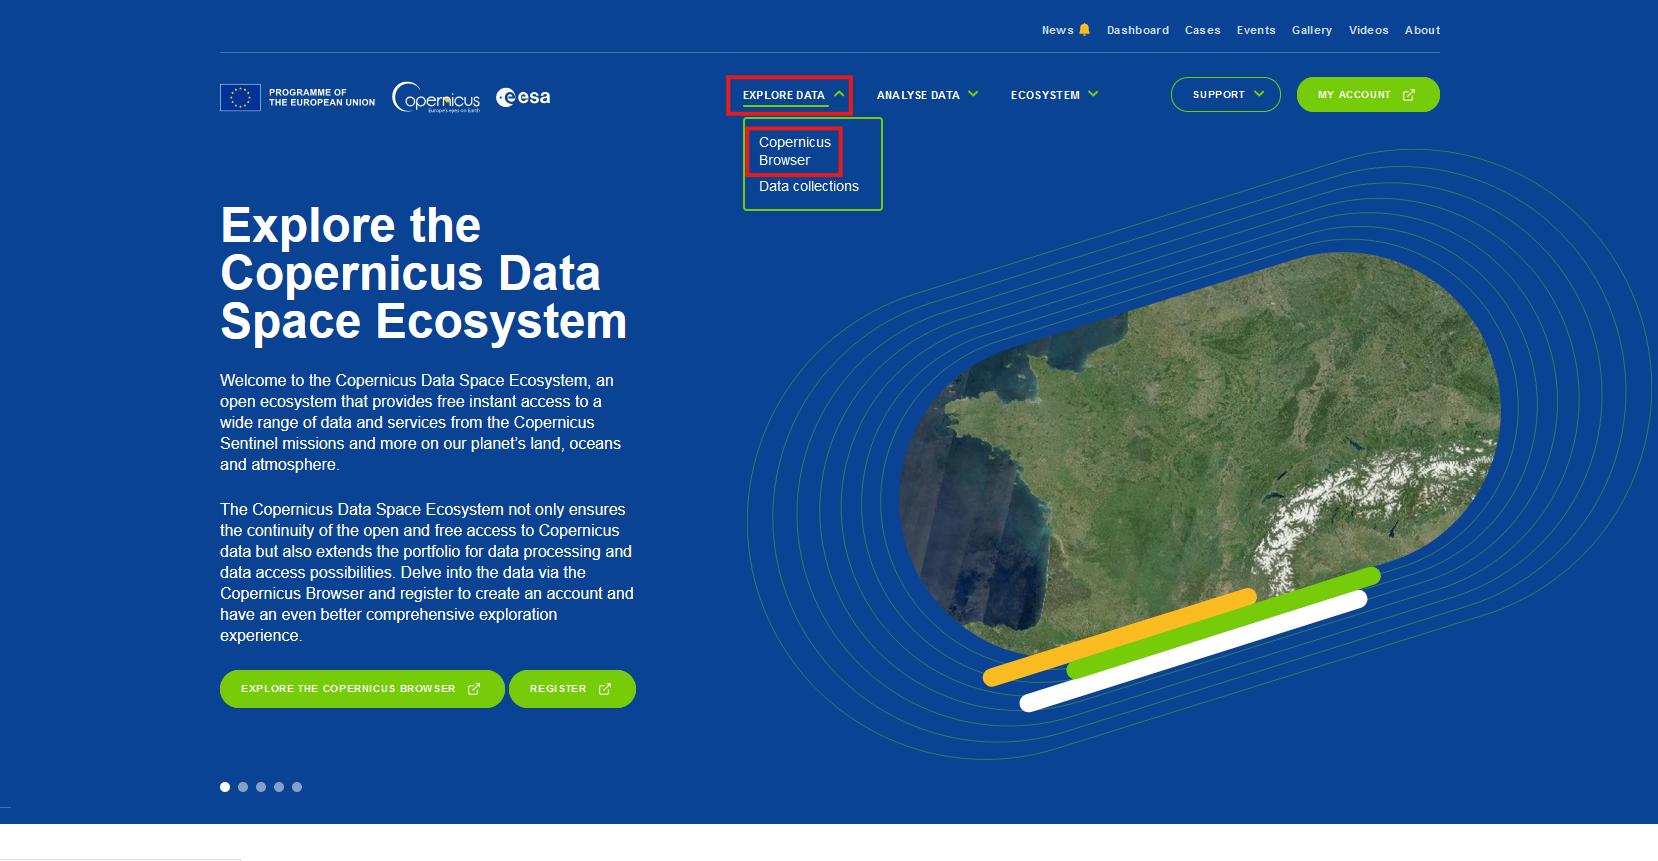Jump to the last carousel slide dot

pos(297,787)
